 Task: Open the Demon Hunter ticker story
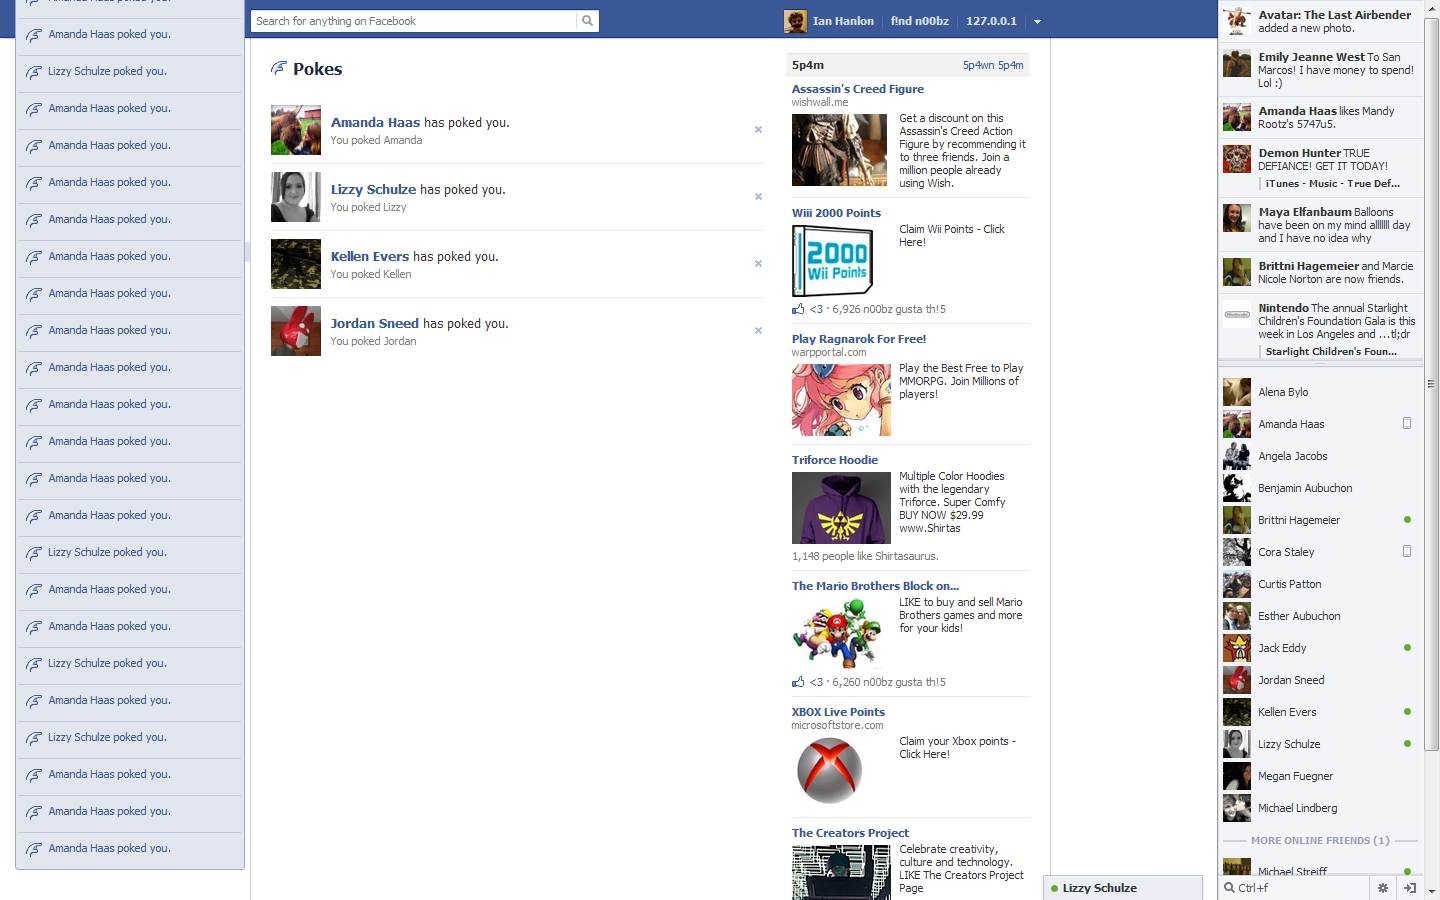point(1320,168)
